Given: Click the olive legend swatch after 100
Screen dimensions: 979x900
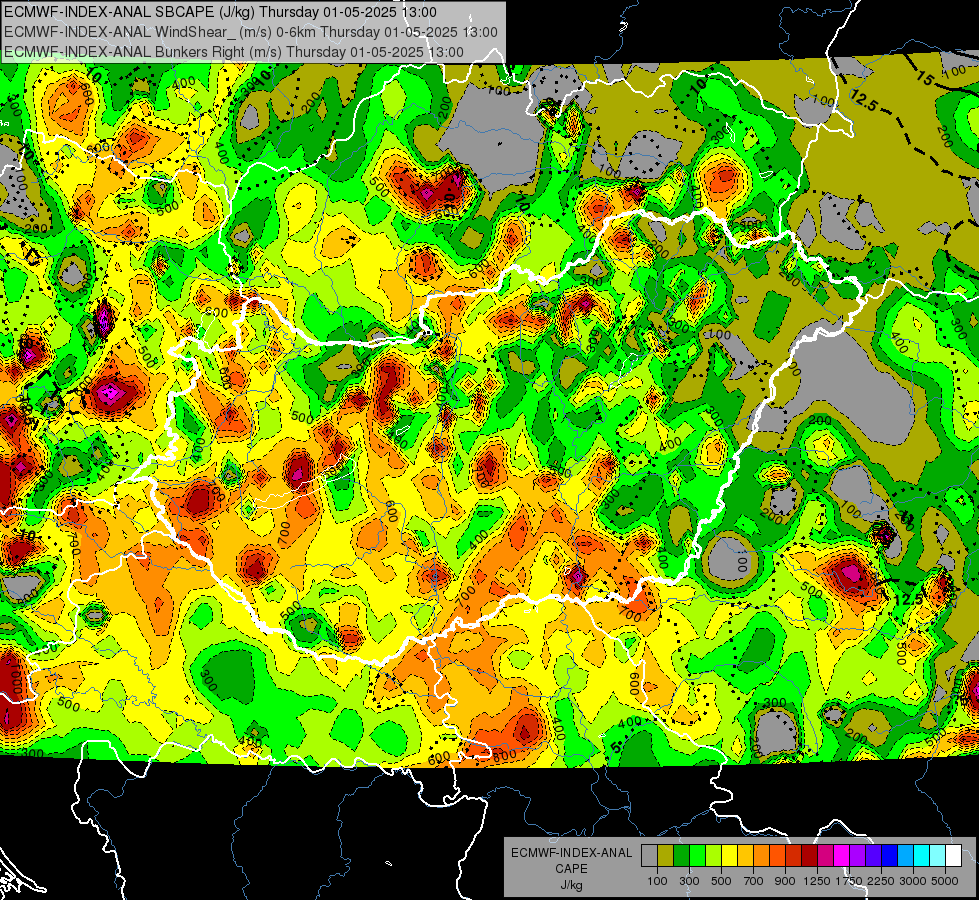Looking at the screenshot, I should click(x=666, y=855).
